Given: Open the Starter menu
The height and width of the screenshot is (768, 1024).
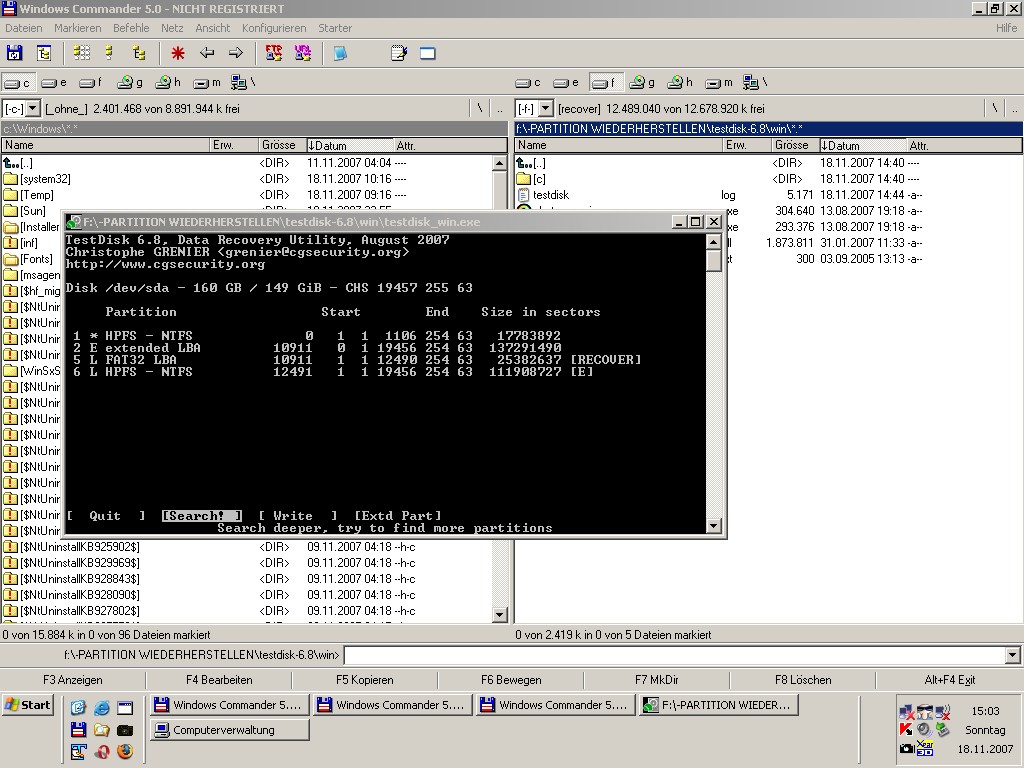Looking at the screenshot, I should point(335,28).
